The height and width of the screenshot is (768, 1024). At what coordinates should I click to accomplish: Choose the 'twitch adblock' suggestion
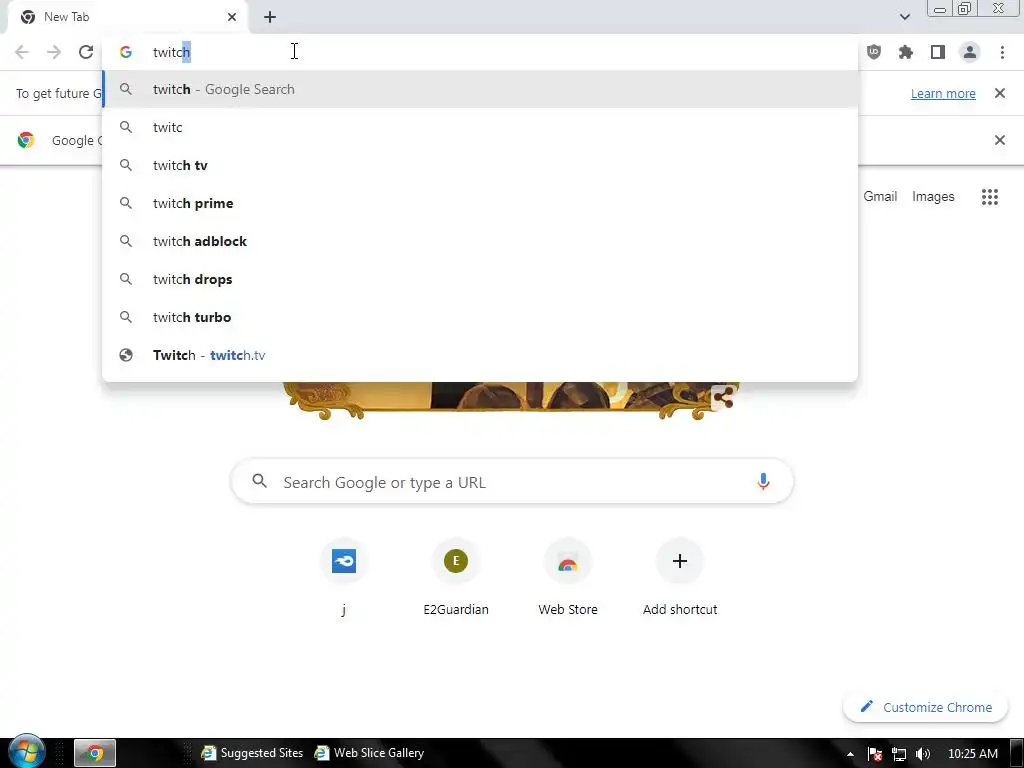[x=480, y=241]
